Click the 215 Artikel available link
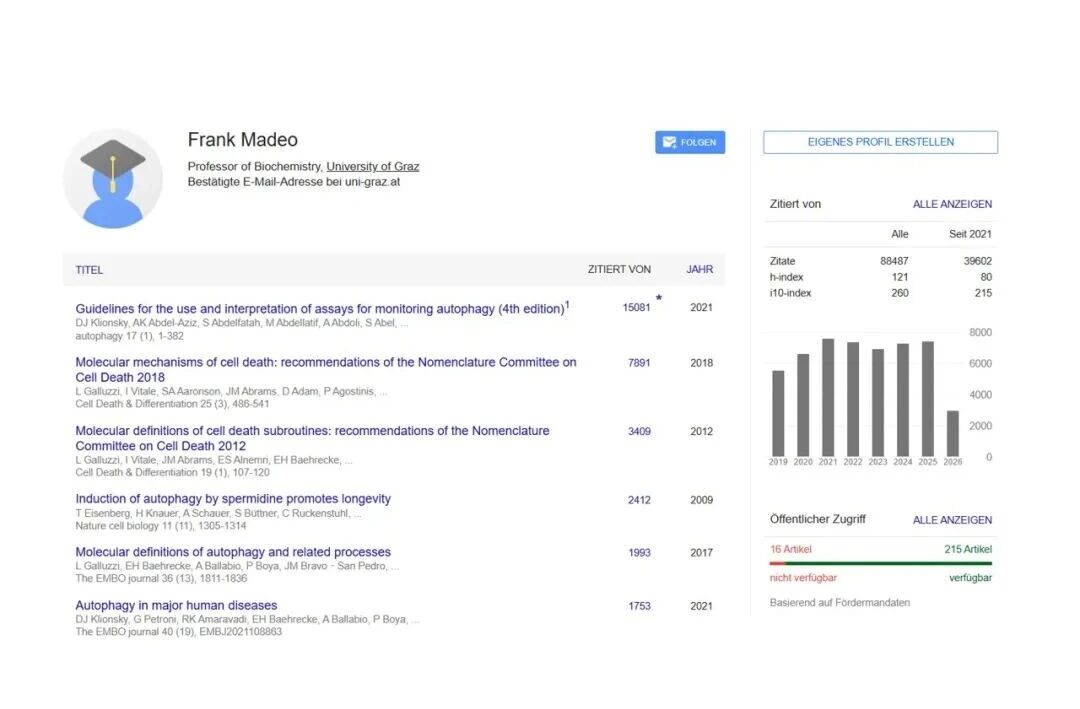Screen dimensions: 1080x709 click(968, 549)
